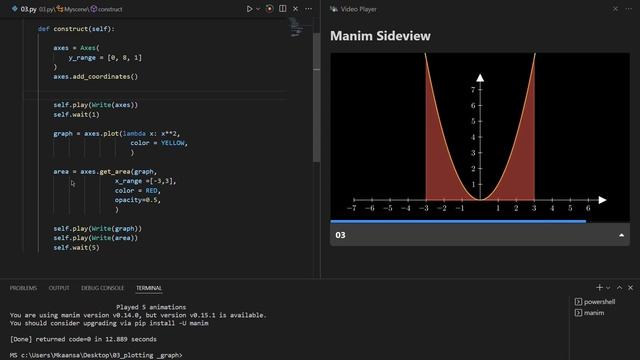Image resolution: width=640 pixels, height=360 pixels.
Task: Select the powershell terminal instance
Action: [595, 302]
